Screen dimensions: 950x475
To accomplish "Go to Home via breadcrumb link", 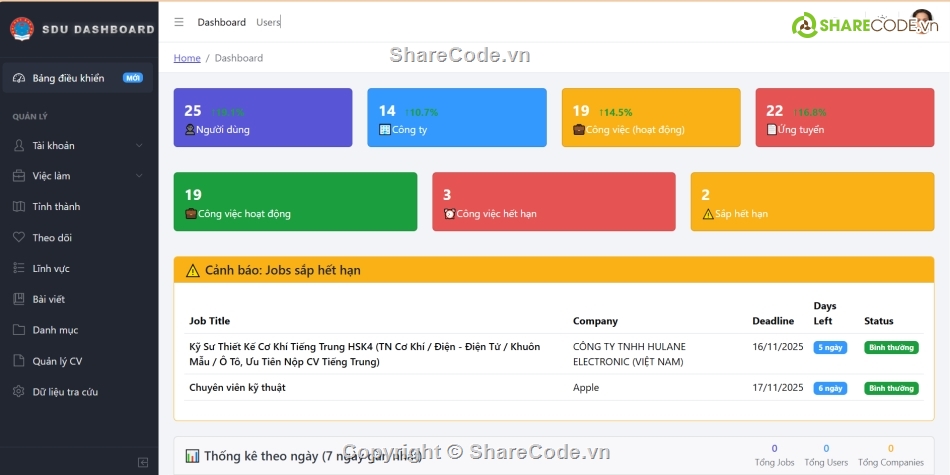I will [x=187, y=58].
